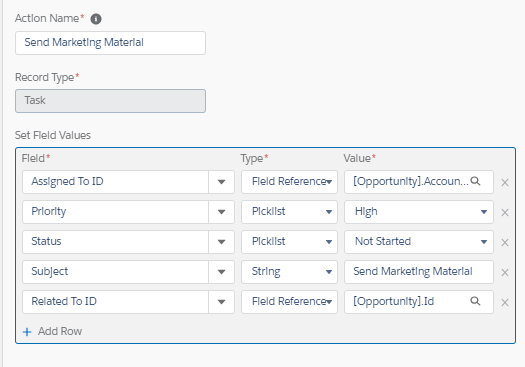Screen dimensions: 525x367
Task: Open the Subject field dropdown arrow
Action: pos(221,272)
